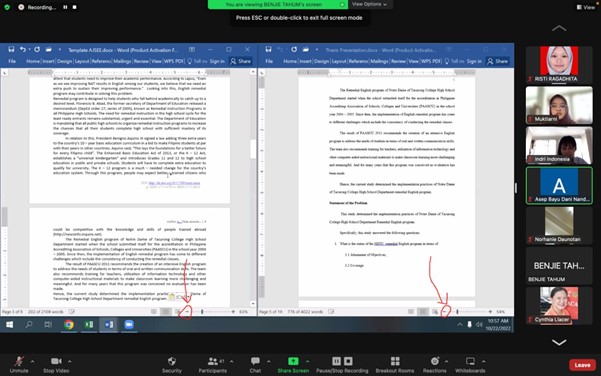Image resolution: width=601 pixels, height=376 pixels.
Task: Expand the arrow next to Participants
Action: click(231, 361)
